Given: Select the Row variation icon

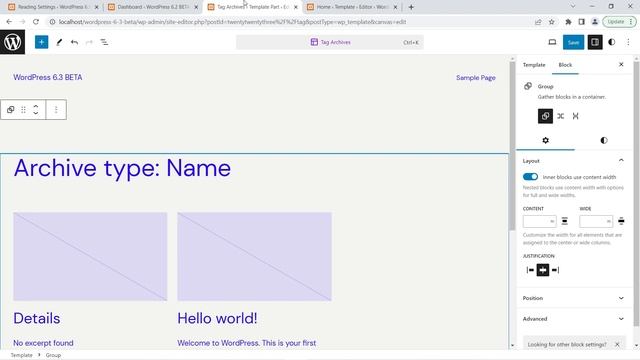Looking at the screenshot, I should pyautogui.click(x=561, y=116).
